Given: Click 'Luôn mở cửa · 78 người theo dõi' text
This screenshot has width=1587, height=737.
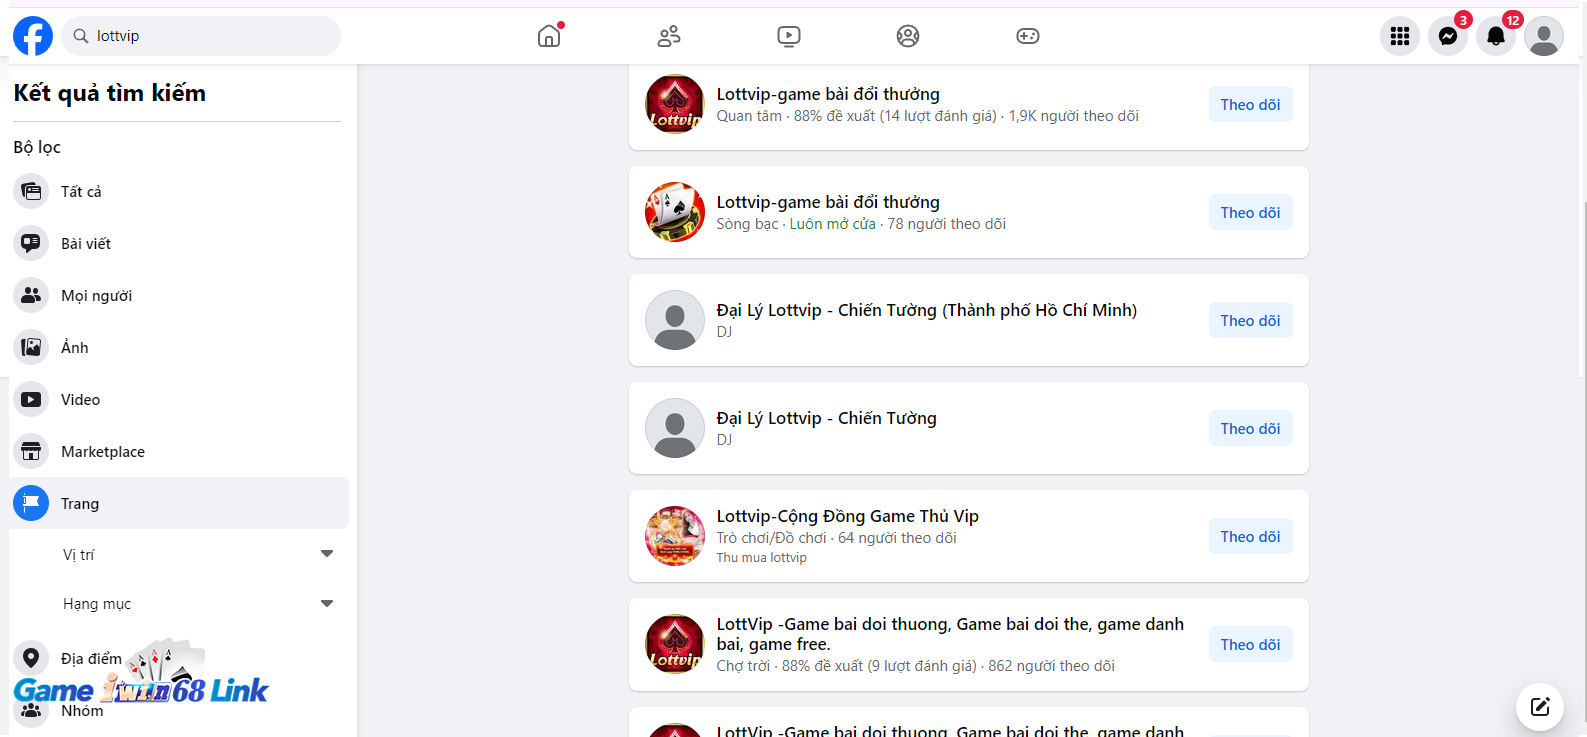Looking at the screenshot, I should 898,224.
